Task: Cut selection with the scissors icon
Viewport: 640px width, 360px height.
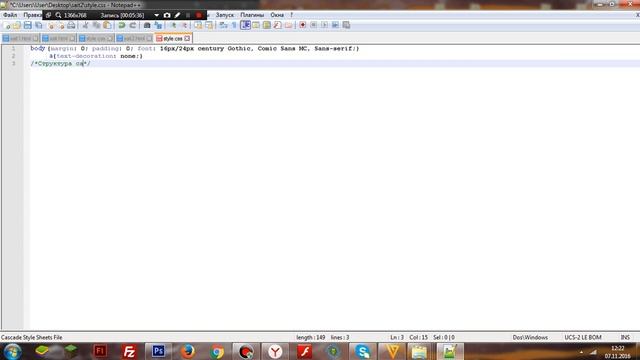Action: [x=85, y=26]
